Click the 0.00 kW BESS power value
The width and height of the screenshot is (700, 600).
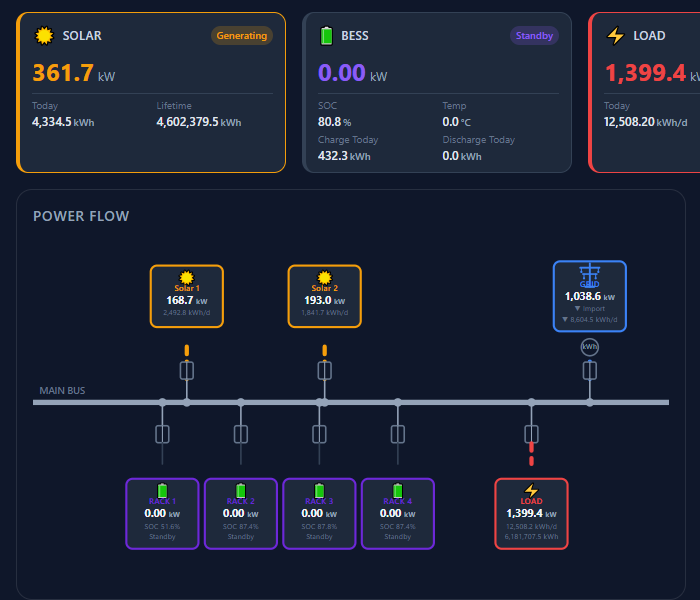pos(352,73)
